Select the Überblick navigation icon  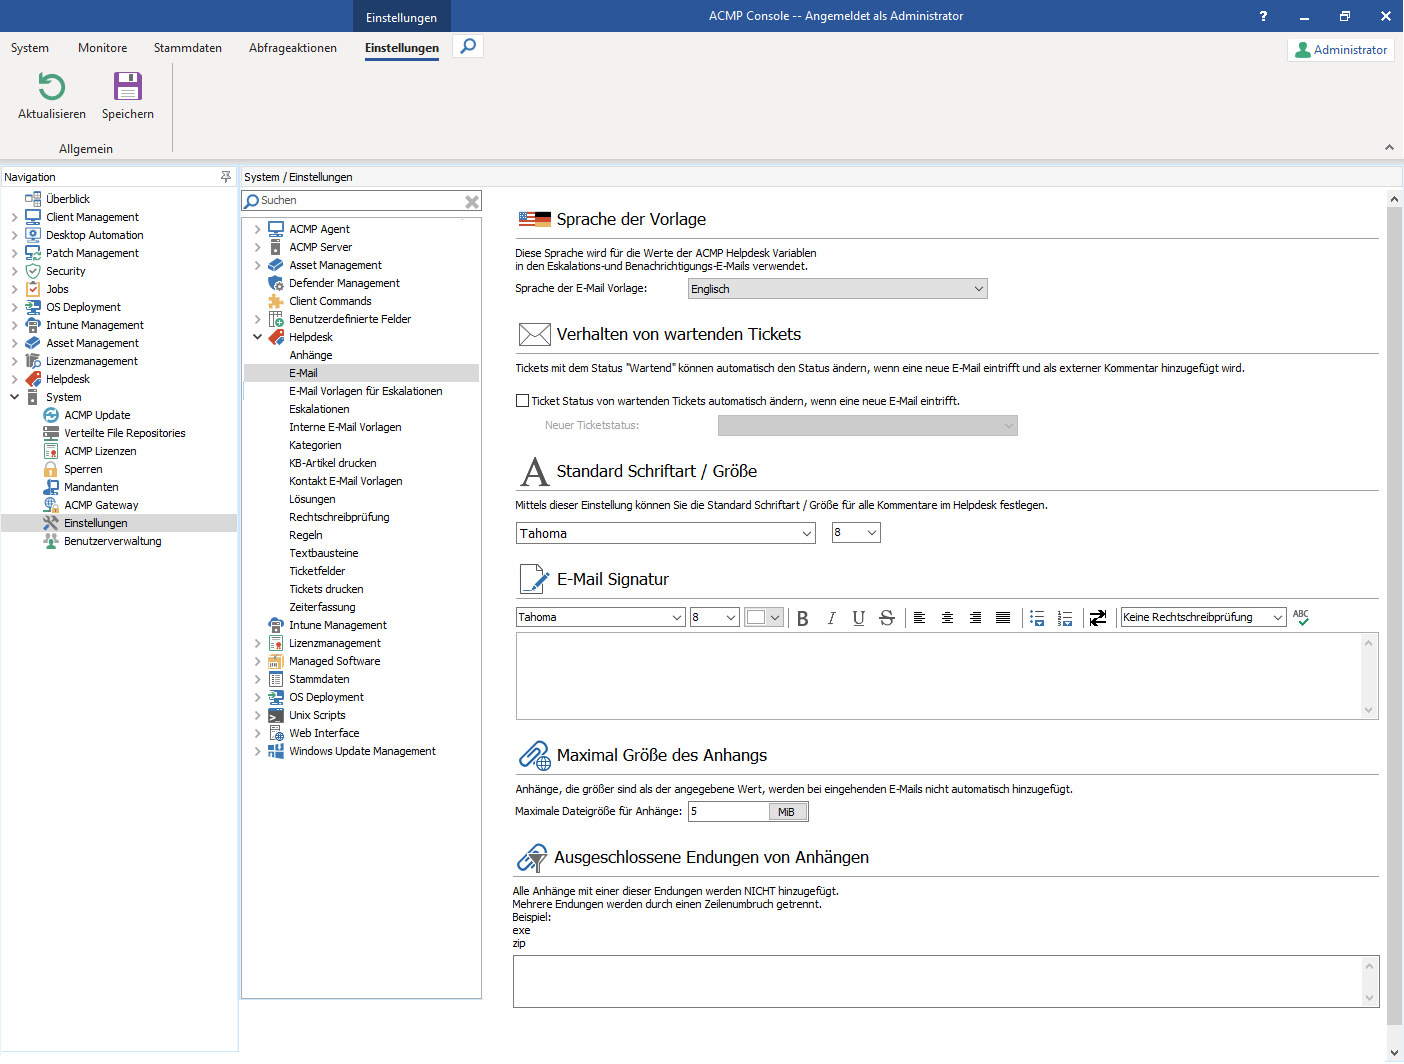click(x=35, y=198)
